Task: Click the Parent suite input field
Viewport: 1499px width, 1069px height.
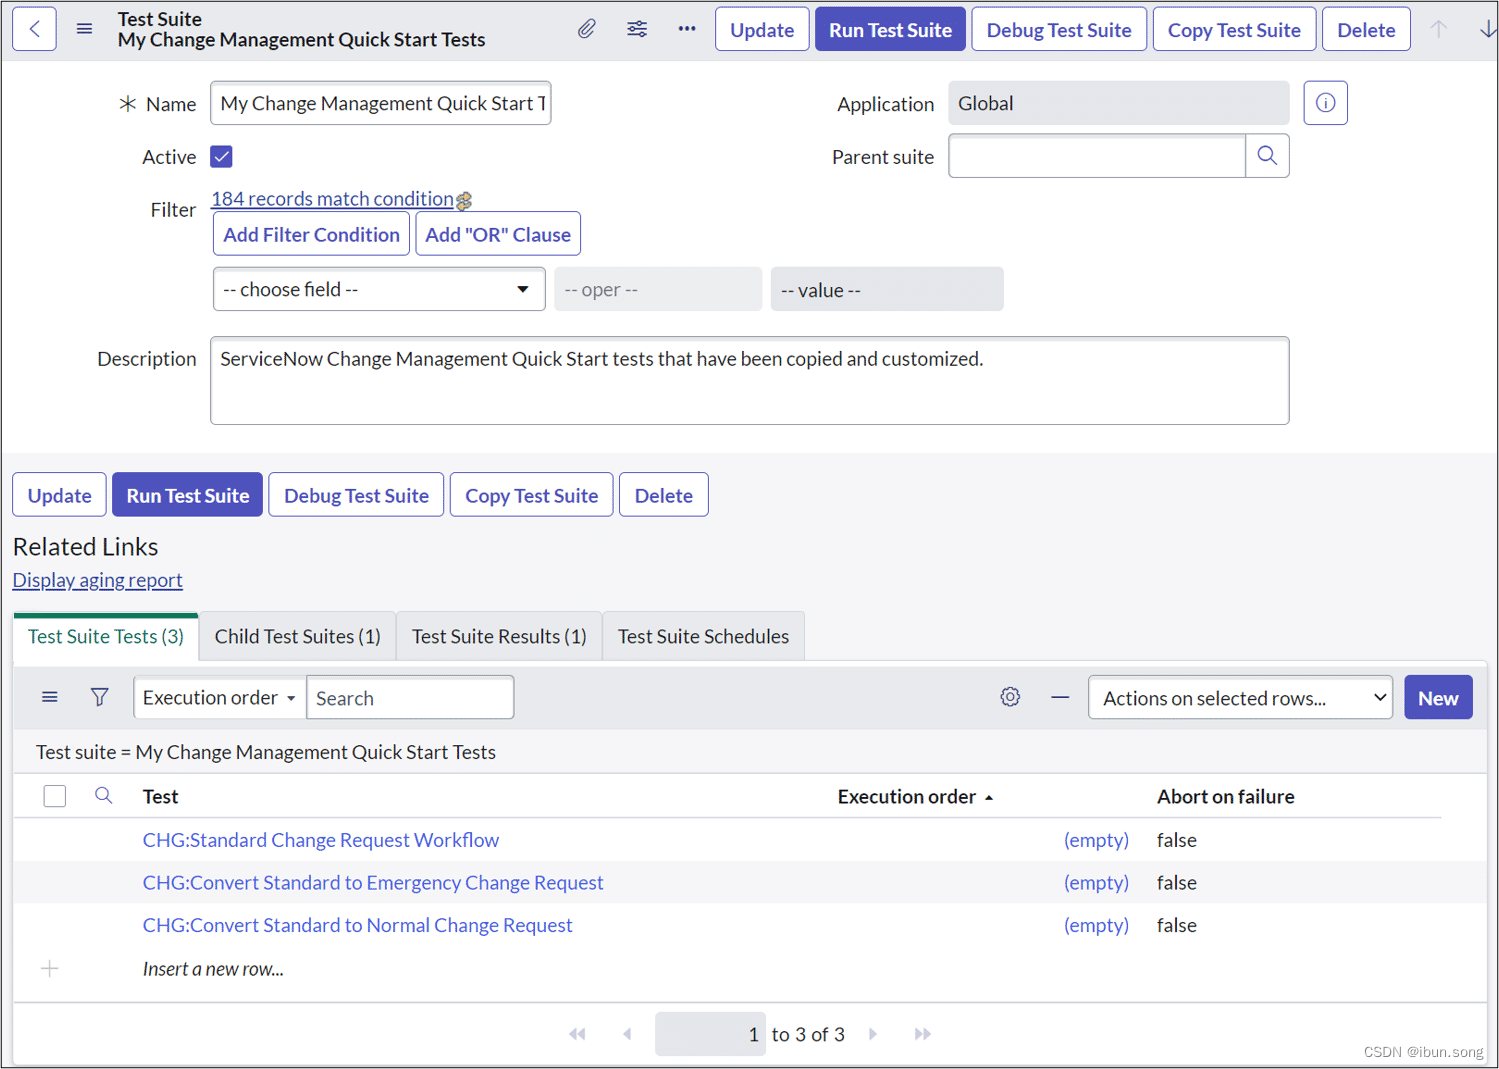Action: [x=1097, y=156]
